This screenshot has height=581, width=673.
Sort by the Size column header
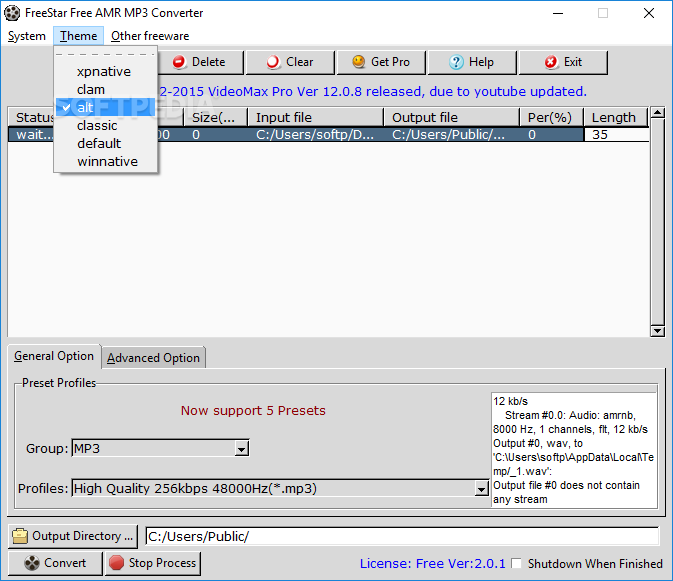click(215, 117)
